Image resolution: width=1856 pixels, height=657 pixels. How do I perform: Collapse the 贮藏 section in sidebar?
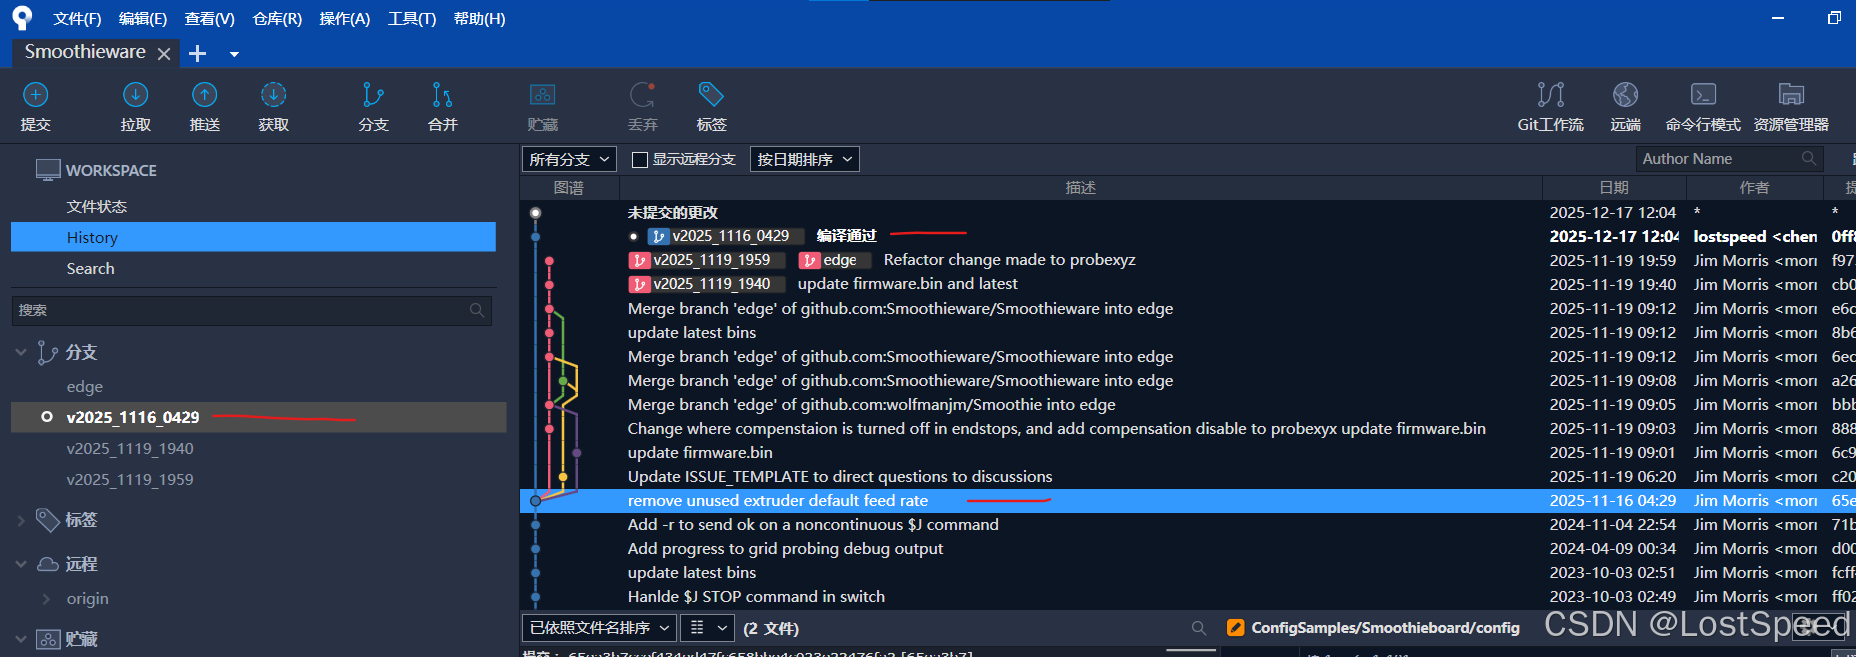(21, 639)
